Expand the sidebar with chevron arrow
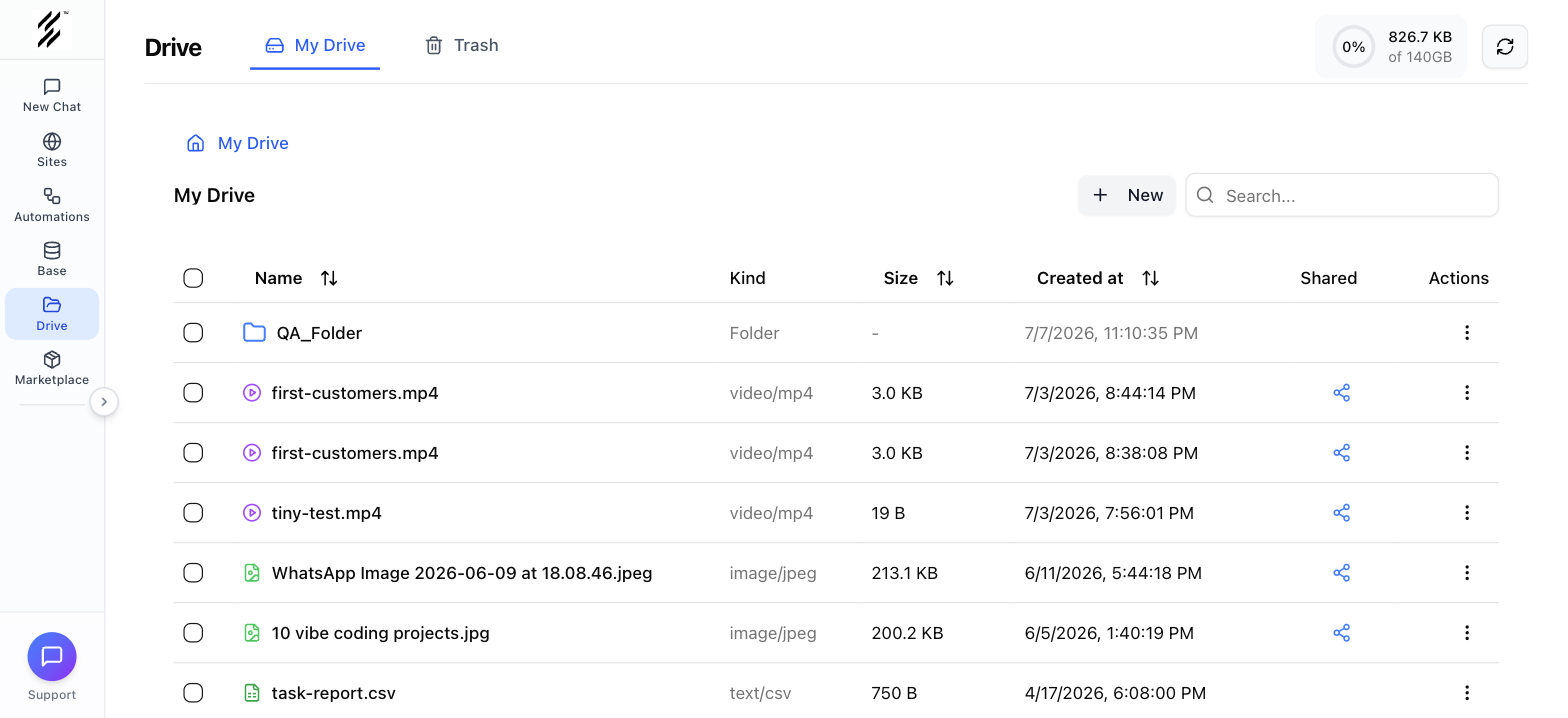Image resolution: width=1568 pixels, height=718 pixels. pyautogui.click(x=104, y=402)
